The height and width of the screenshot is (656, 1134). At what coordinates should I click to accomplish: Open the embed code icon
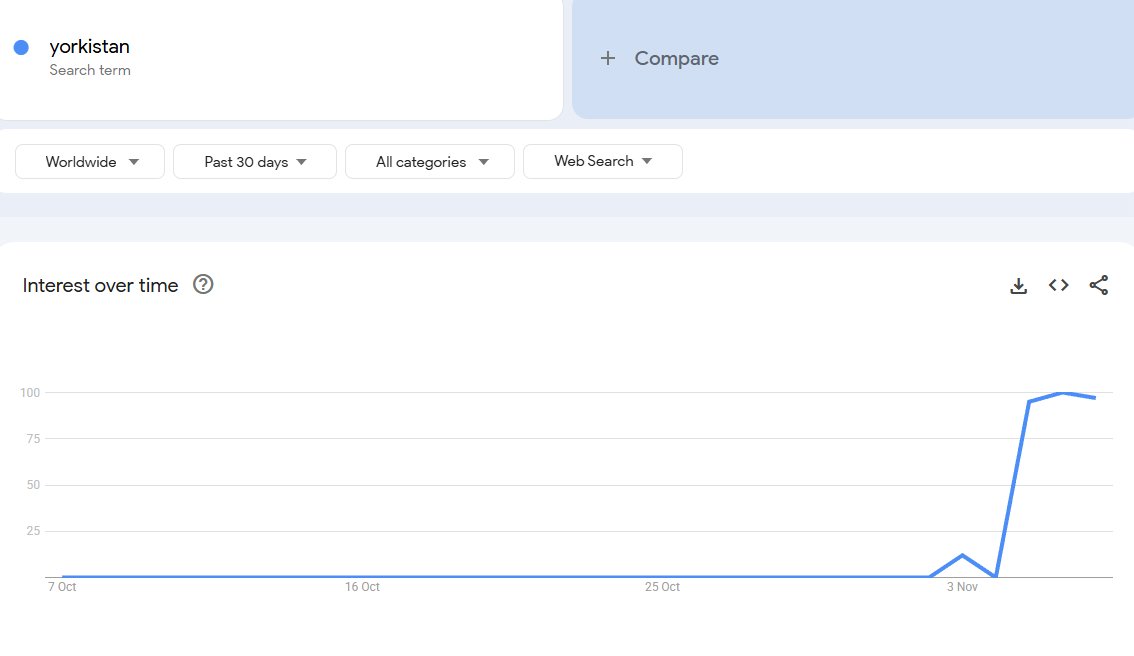(x=1058, y=285)
